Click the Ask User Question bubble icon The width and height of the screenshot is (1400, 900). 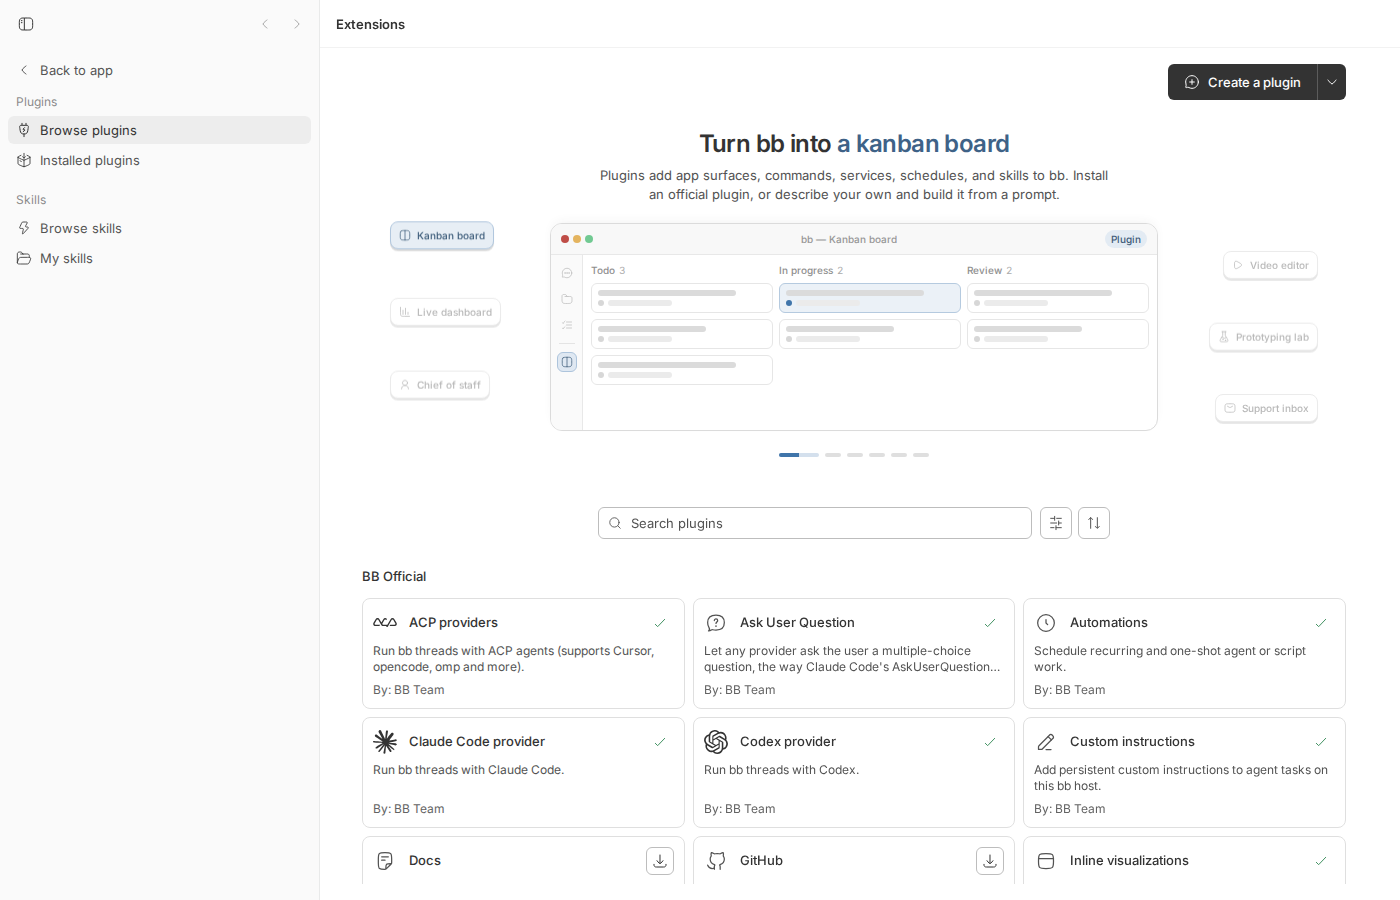tap(716, 623)
